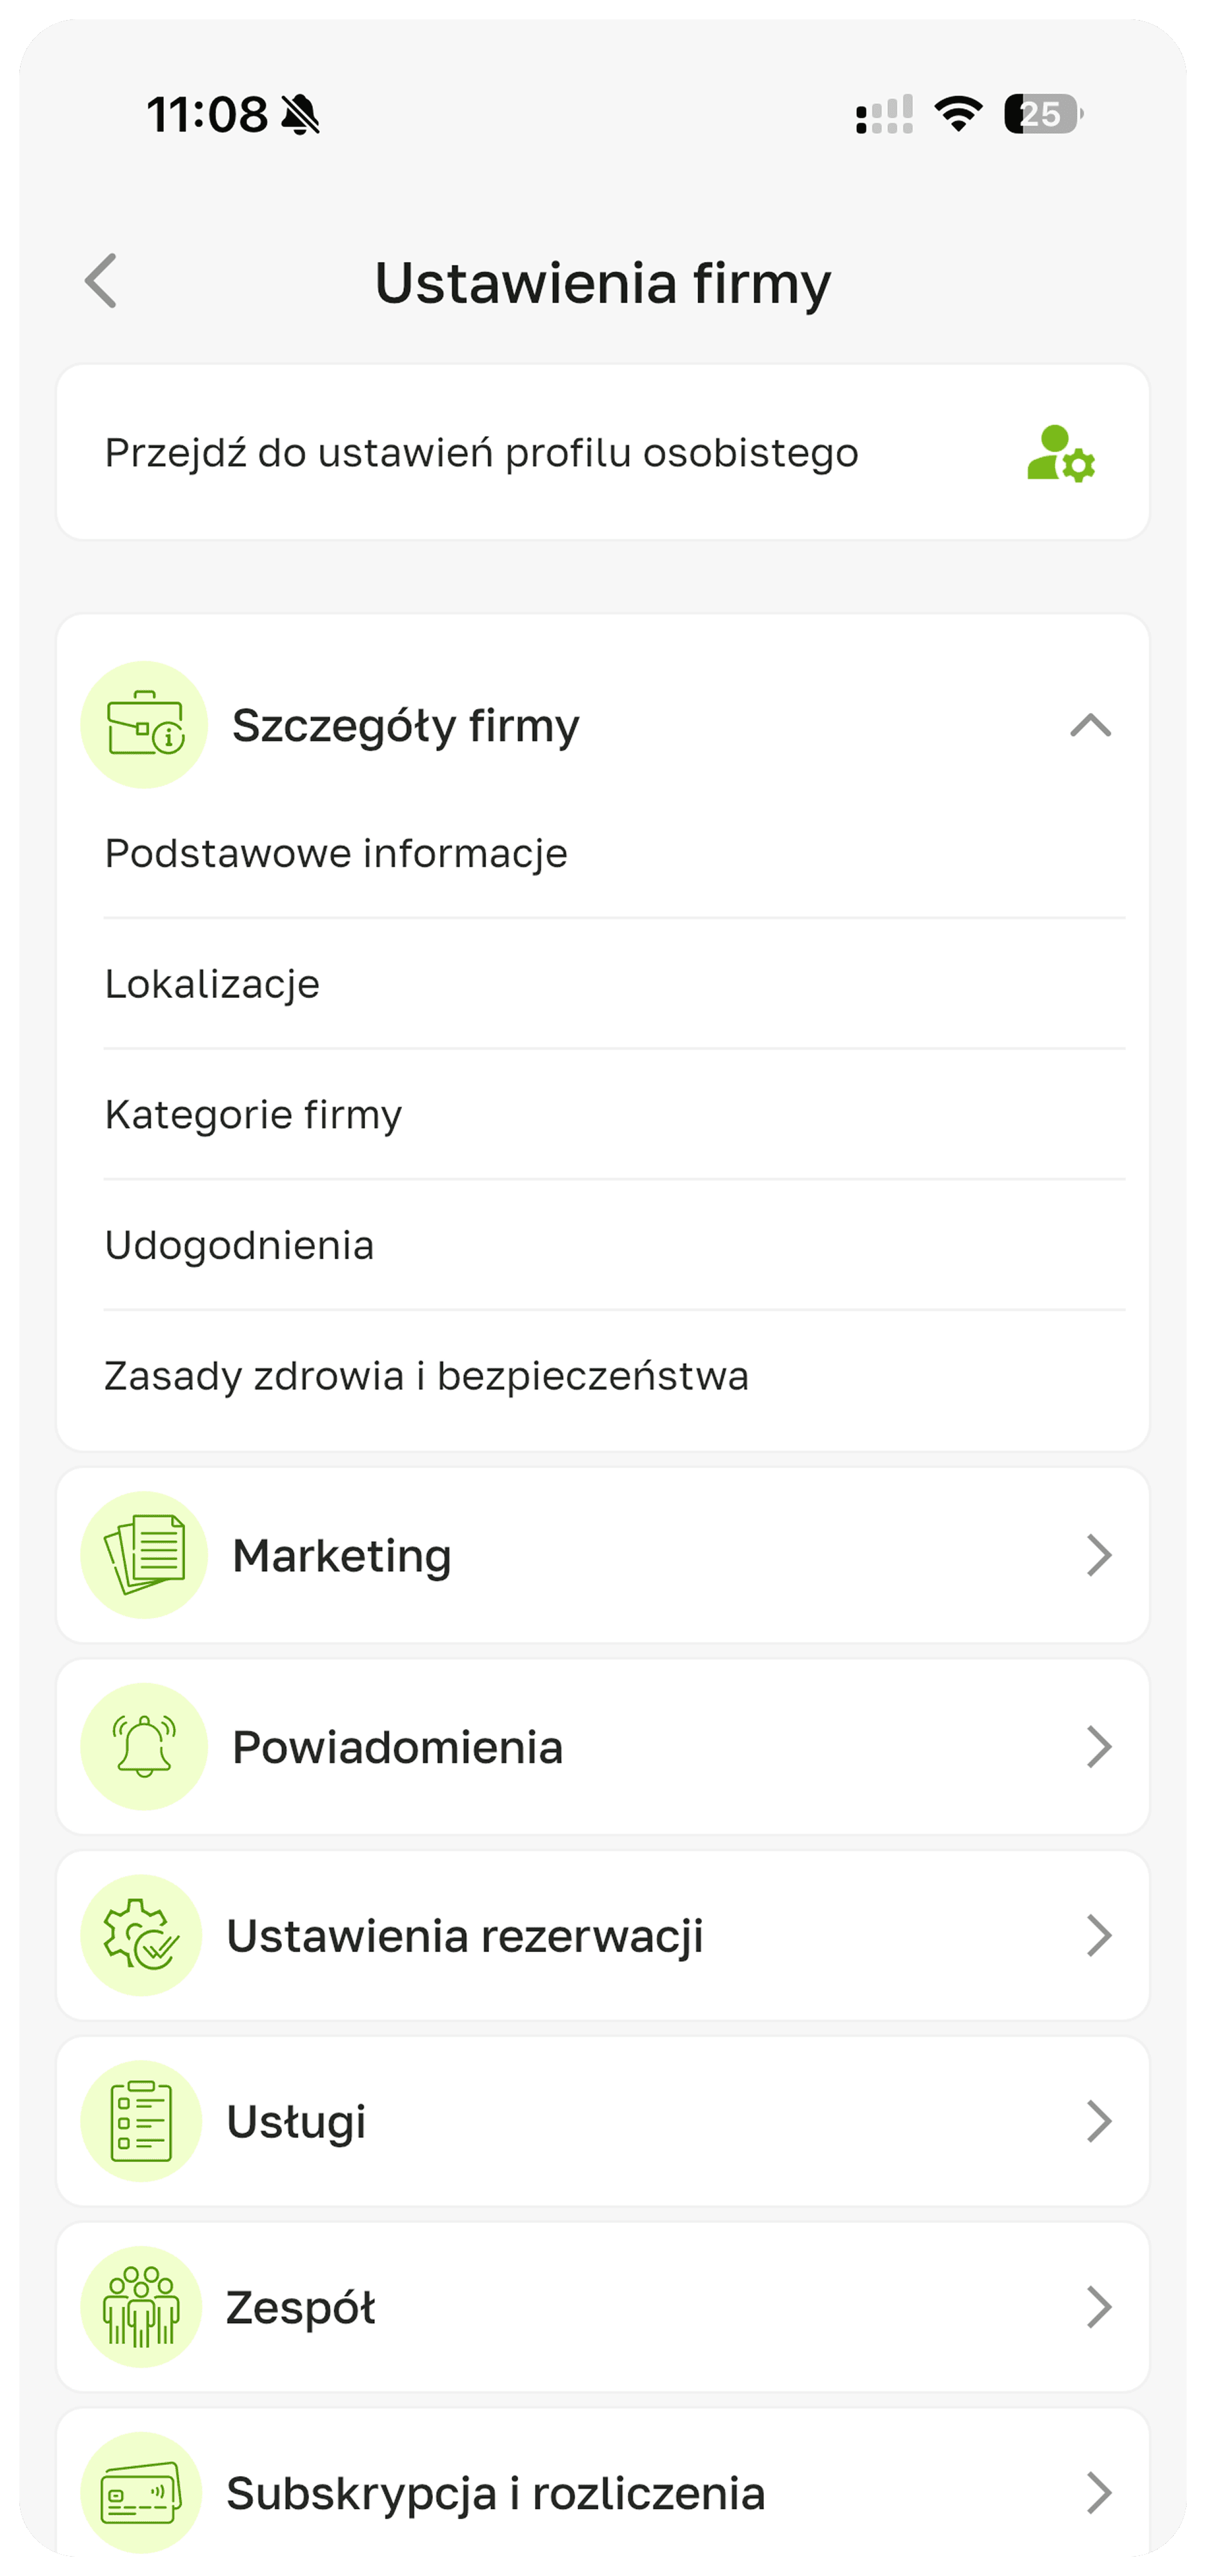This screenshot has height=2576, width=1206.
Task: Open Ustawienia rezerwacji via its chevron
Action: click(x=1098, y=1935)
